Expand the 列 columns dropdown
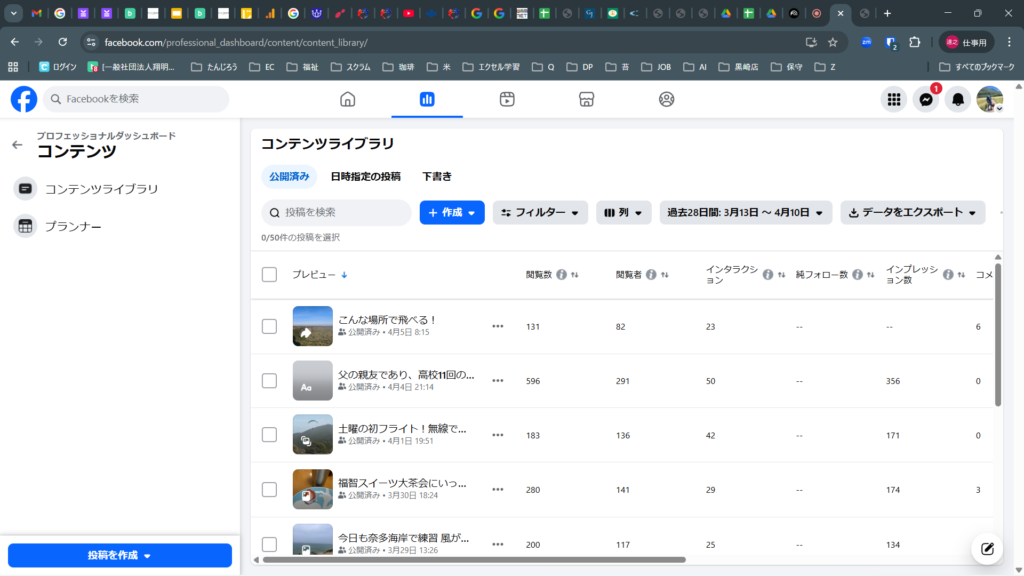This screenshot has width=1024, height=576. coord(624,212)
